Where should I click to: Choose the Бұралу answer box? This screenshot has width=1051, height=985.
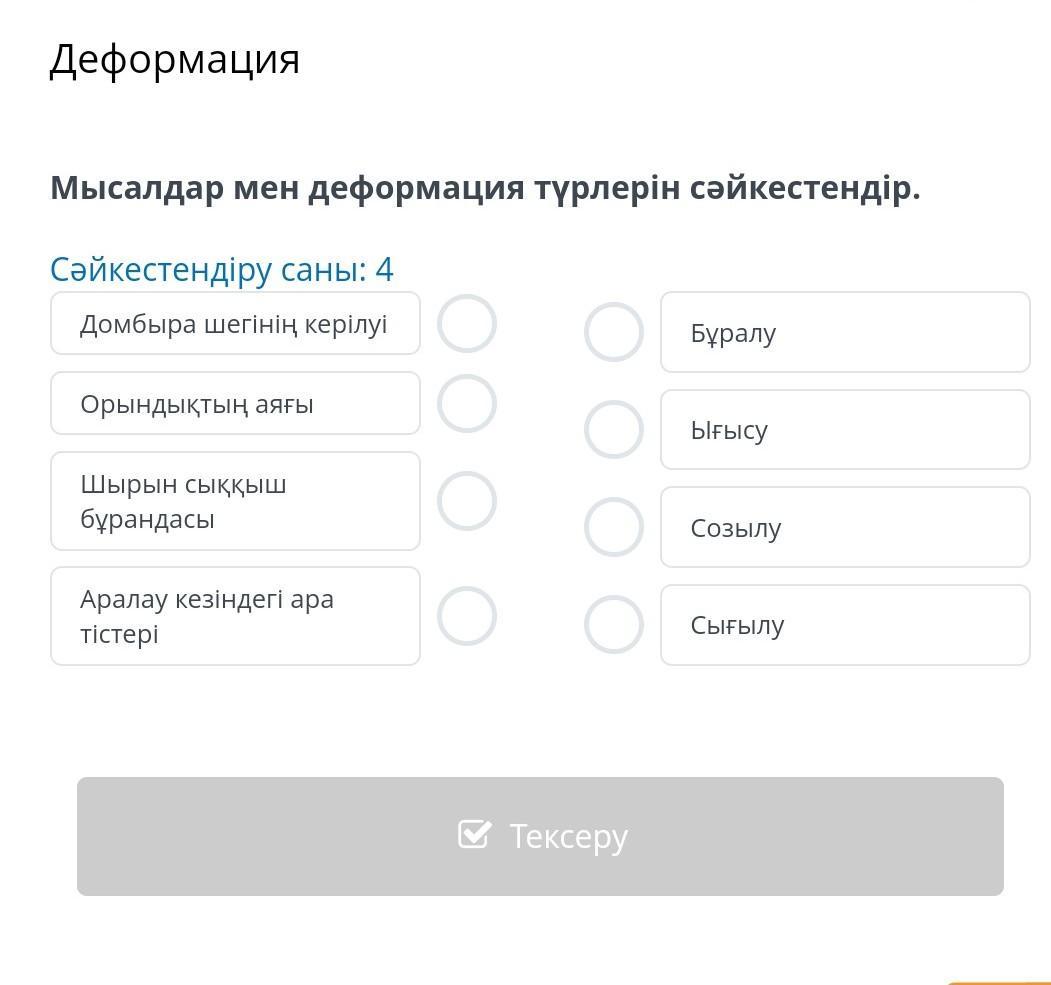(845, 332)
